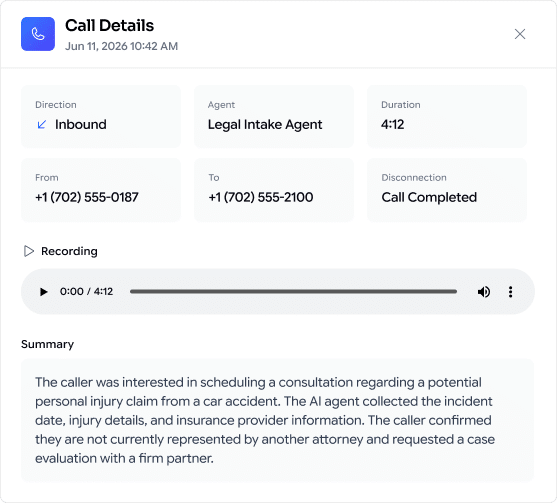The height and width of the screenshot is (503, 557).
Task: Click the Call Details title
Action: pos(109,25)
